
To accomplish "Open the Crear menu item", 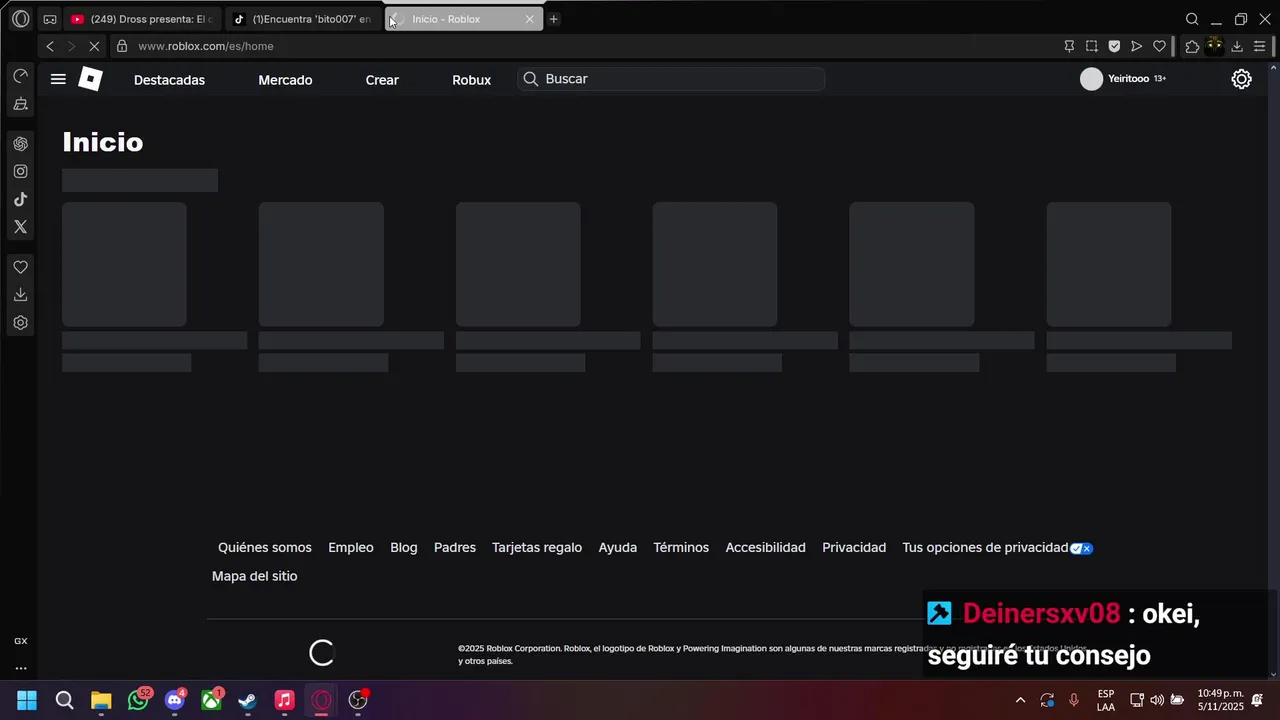I will point(382,80).
